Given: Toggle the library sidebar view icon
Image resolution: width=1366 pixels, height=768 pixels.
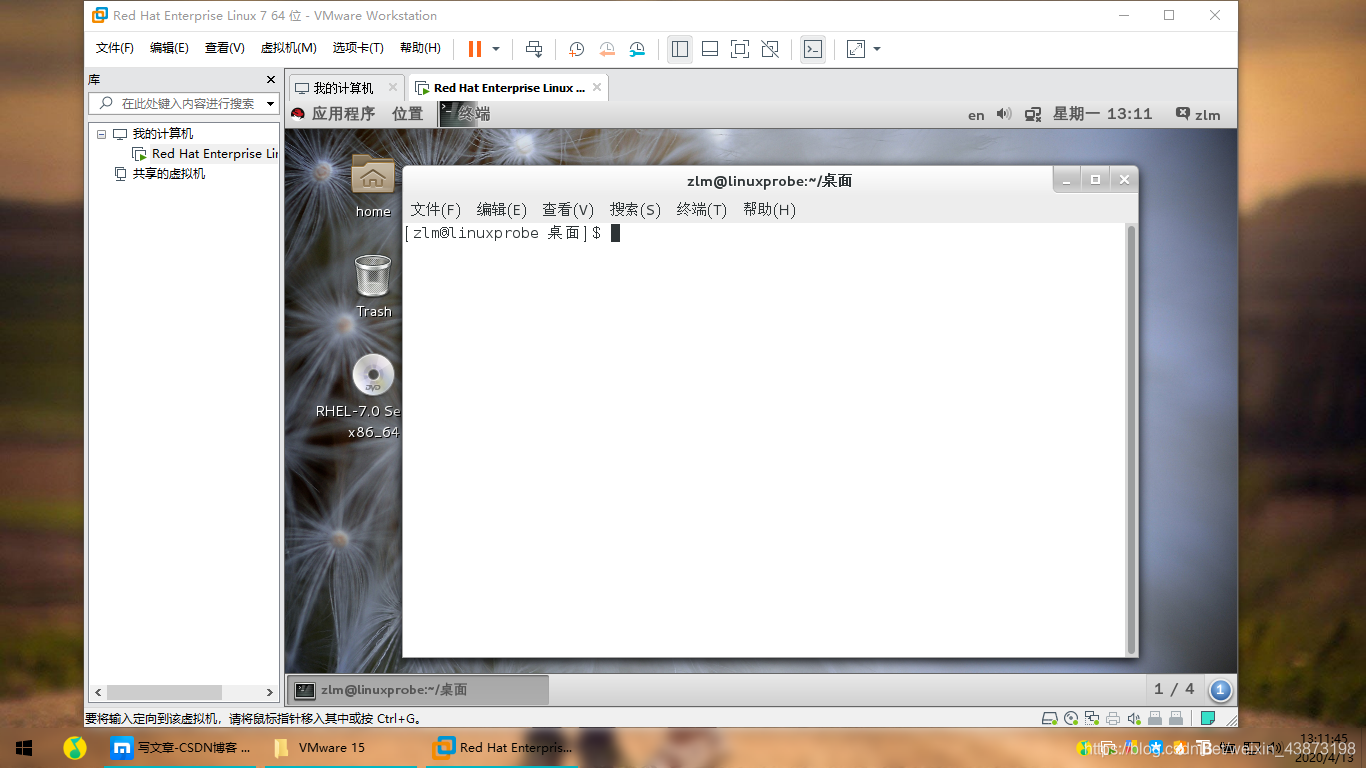Looking at the screenshot, I should pyautogui.click(x=680, y=49).
